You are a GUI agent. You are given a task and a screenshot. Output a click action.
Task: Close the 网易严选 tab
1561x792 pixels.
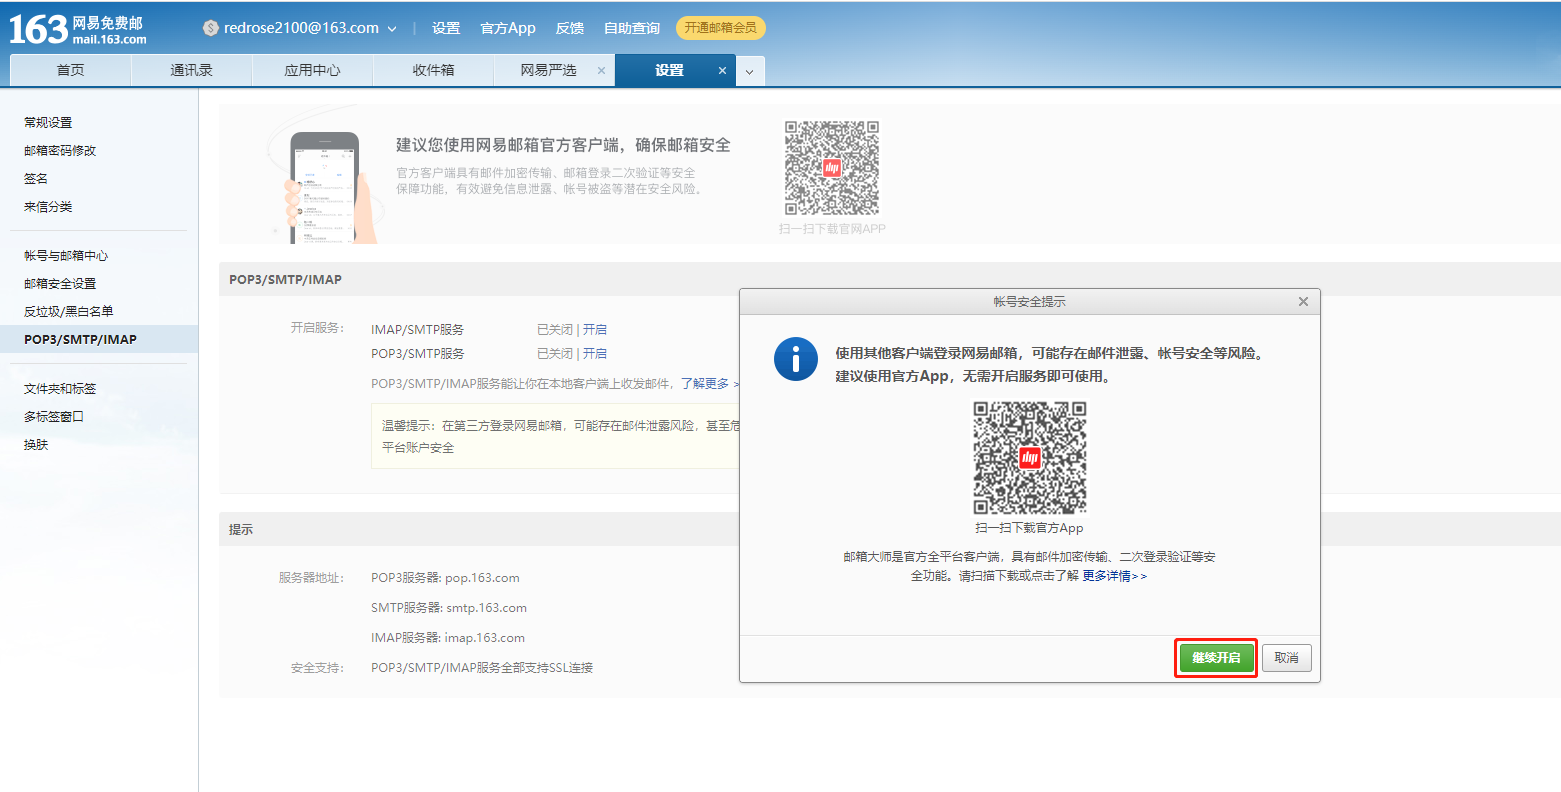point(601,71)
